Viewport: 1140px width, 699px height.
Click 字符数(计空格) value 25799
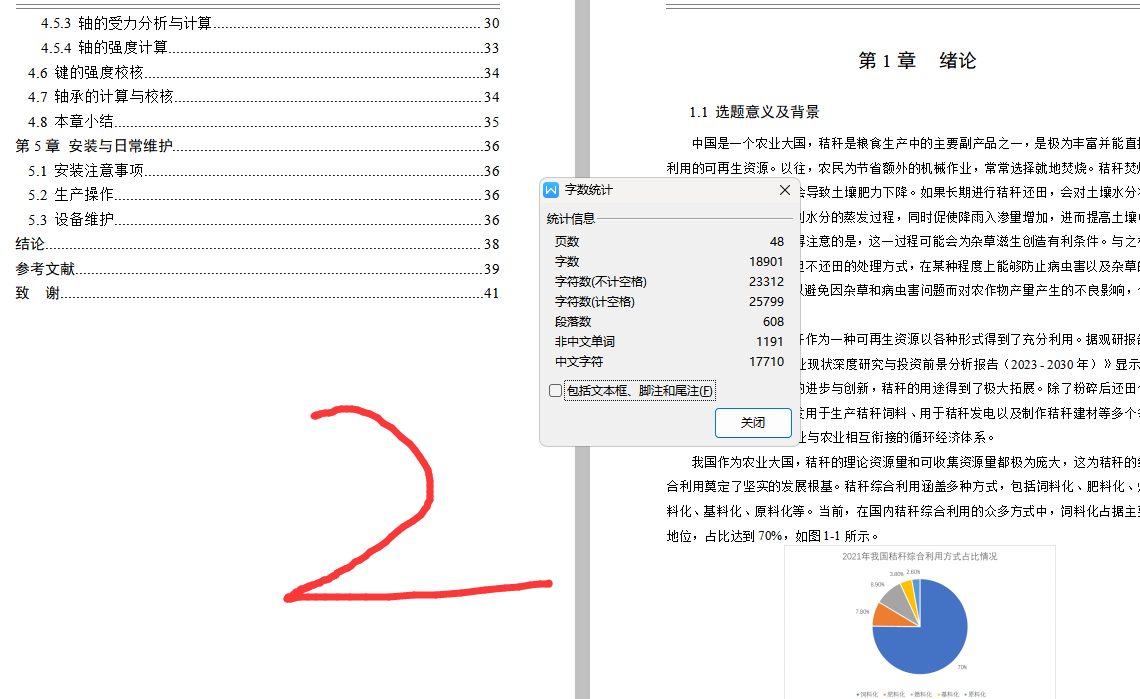pos(766,302)
